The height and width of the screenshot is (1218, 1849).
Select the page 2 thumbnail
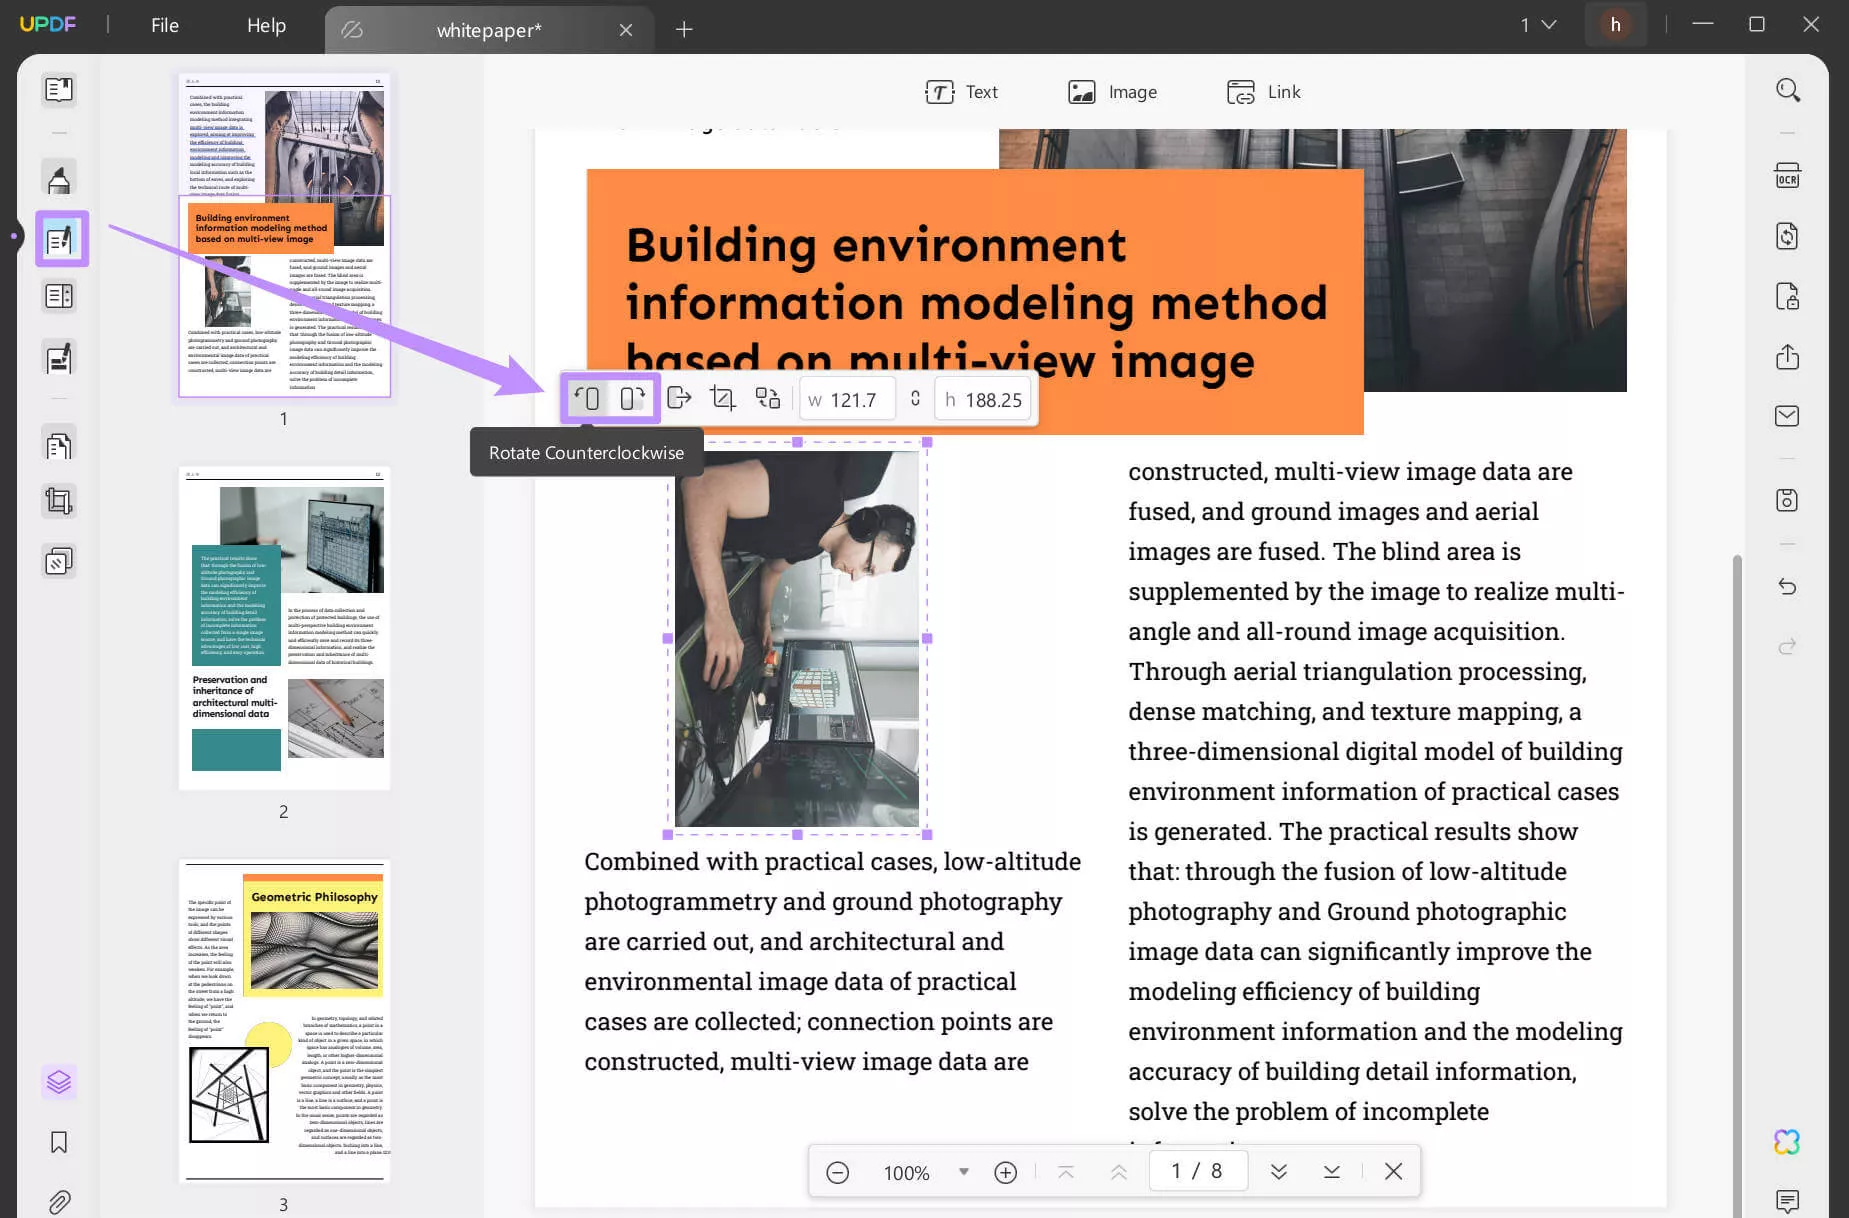pos(284,628)
